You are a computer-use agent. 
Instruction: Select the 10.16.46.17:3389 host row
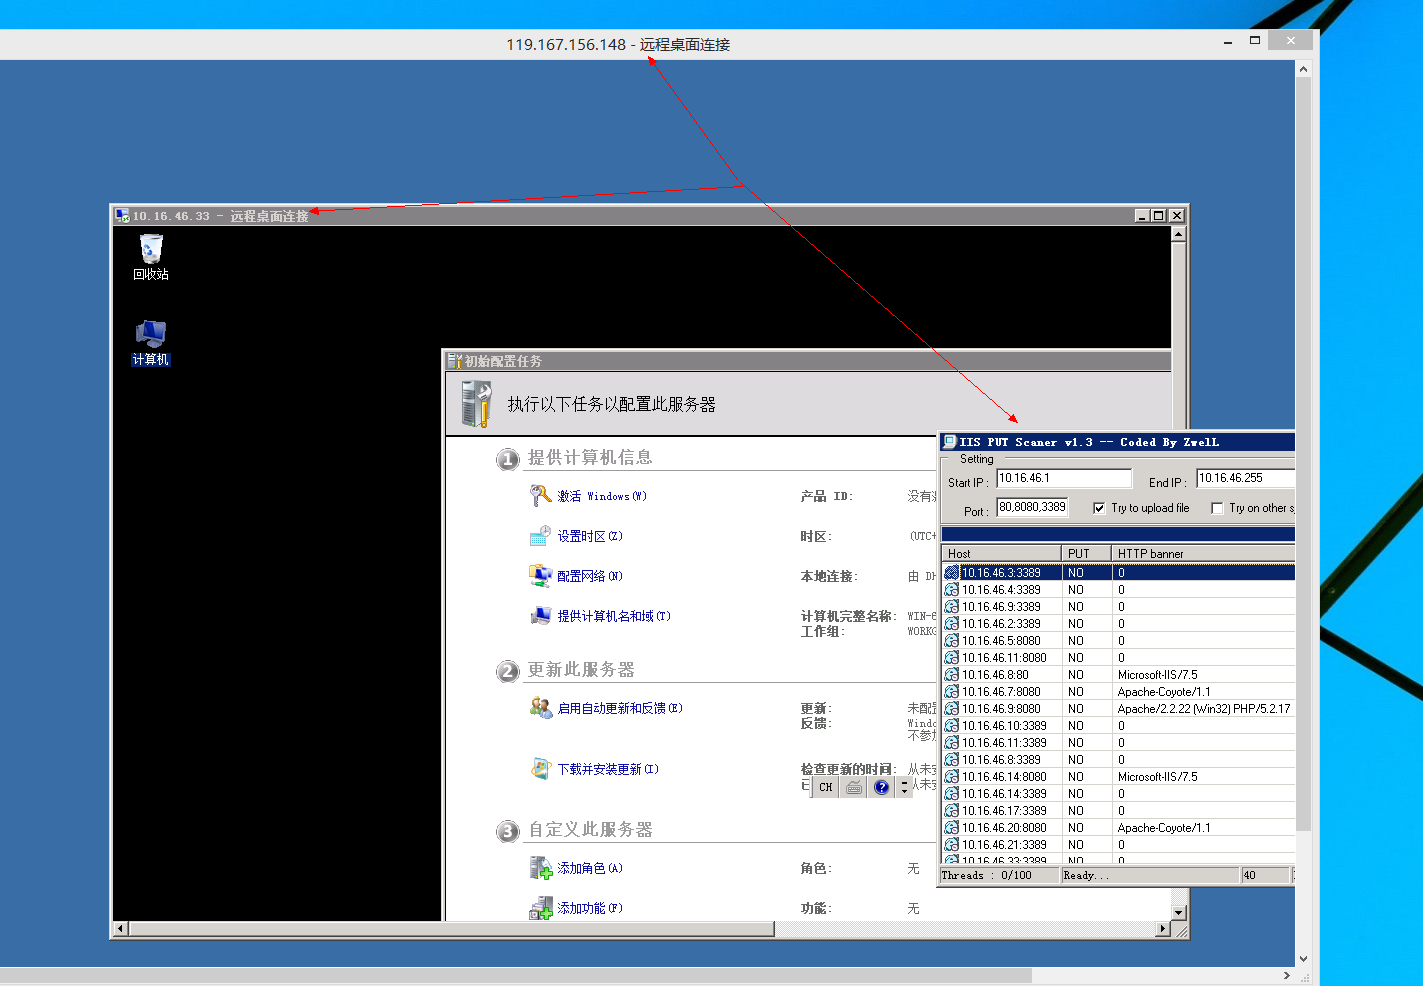coord(1118,811)
